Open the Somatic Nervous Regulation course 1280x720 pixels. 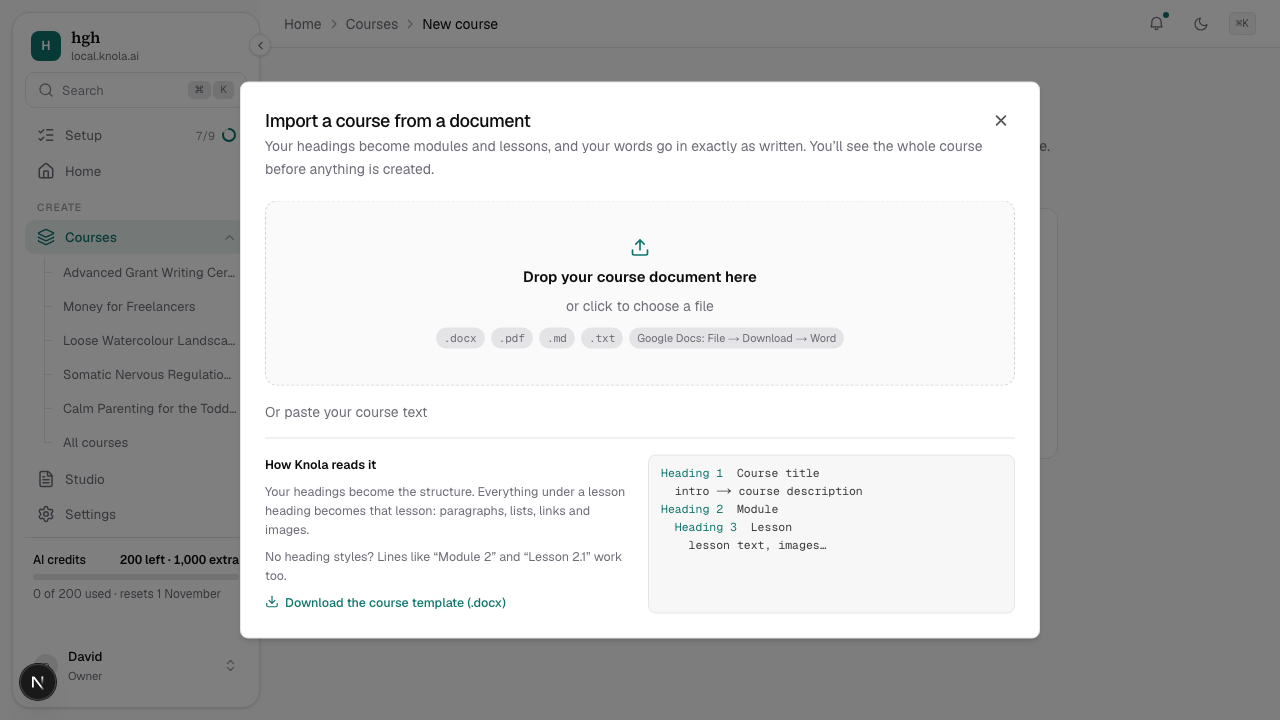point(147,374)
